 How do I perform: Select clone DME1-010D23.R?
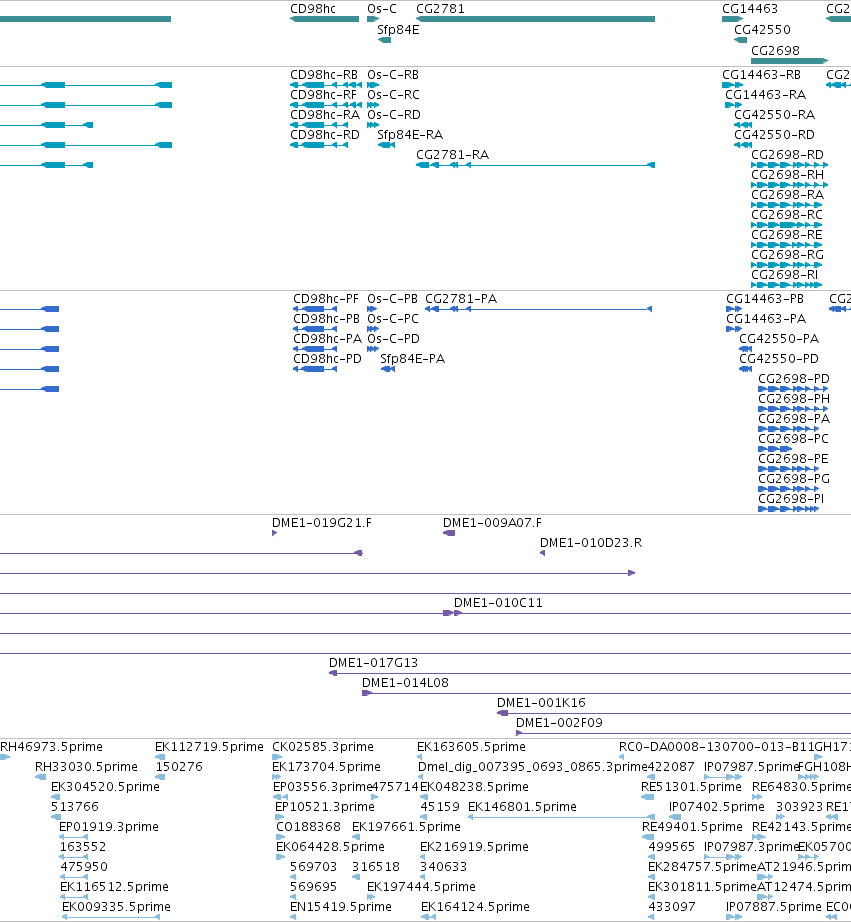point(591,543)
